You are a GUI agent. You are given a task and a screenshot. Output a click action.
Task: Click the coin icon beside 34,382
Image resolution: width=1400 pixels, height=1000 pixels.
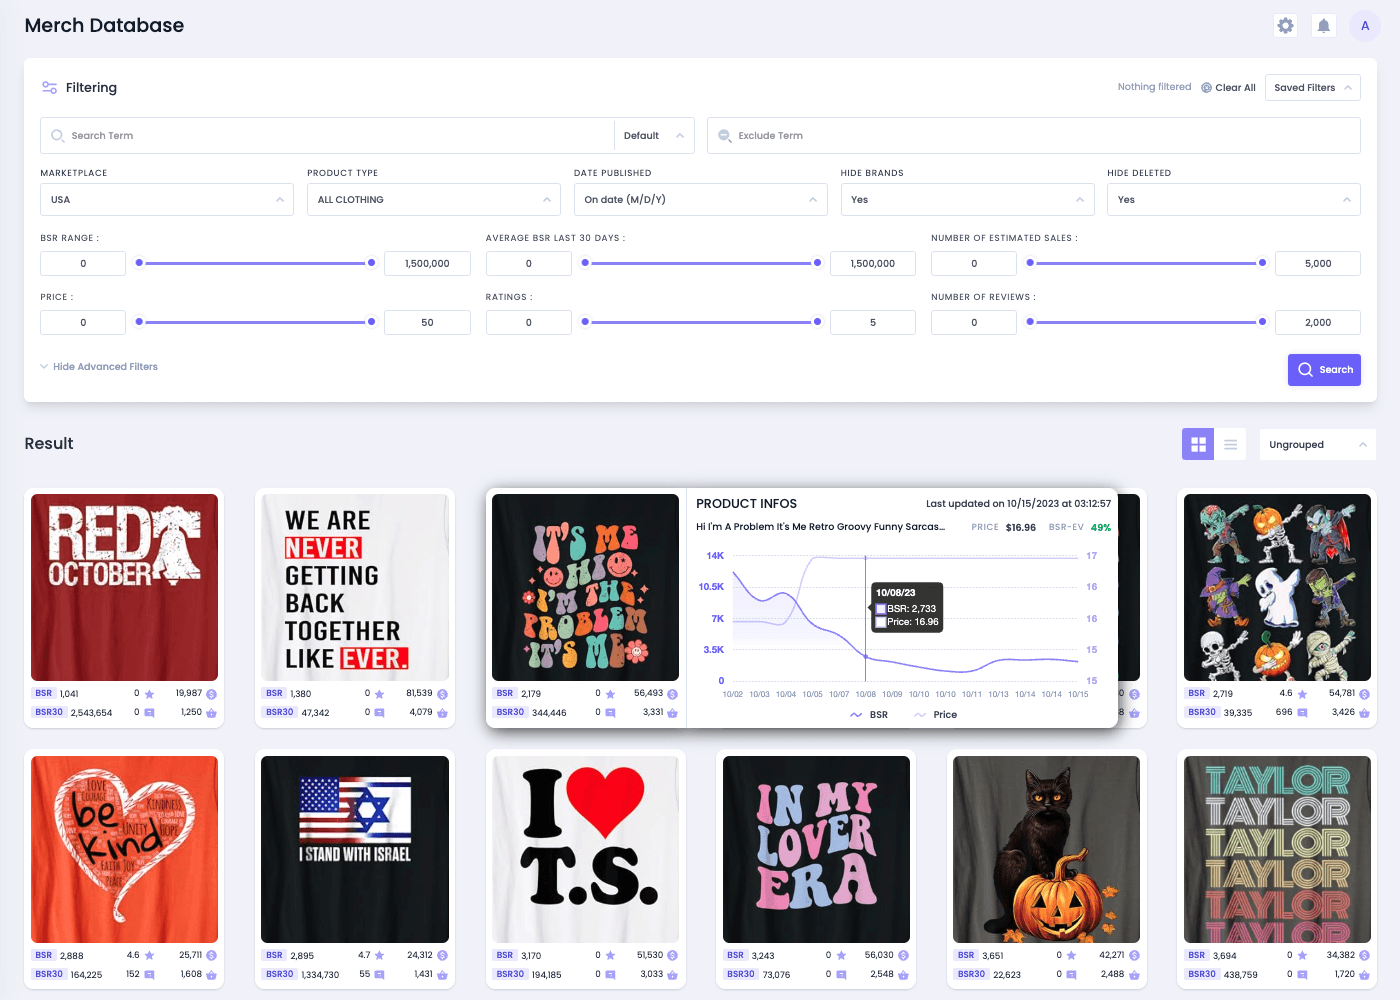(1365, 956)
